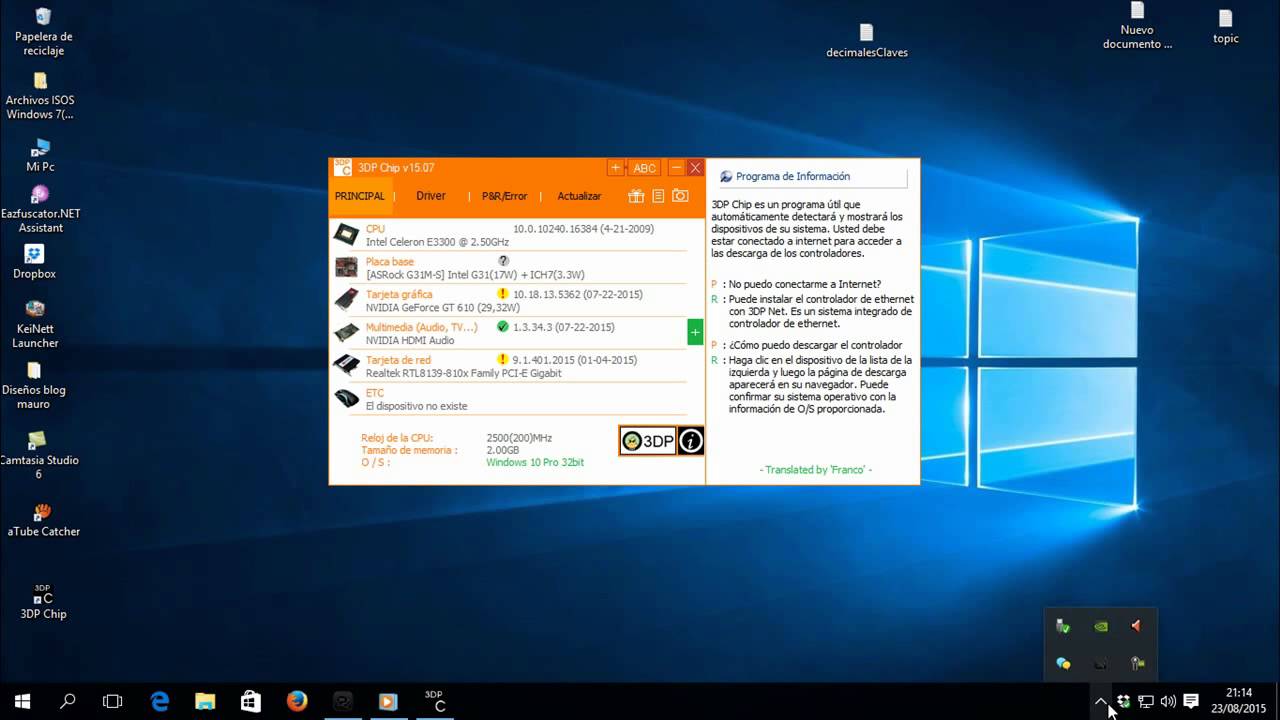Launch Firefox from the taskbar
1280x720 pixels.
point(297,702)
